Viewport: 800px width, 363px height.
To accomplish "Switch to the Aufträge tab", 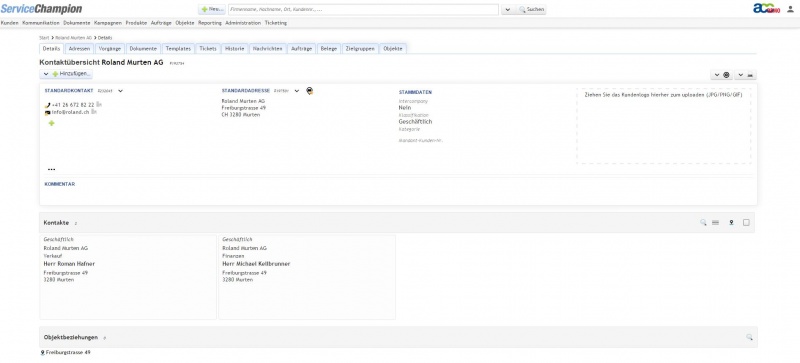I will 302,49.
